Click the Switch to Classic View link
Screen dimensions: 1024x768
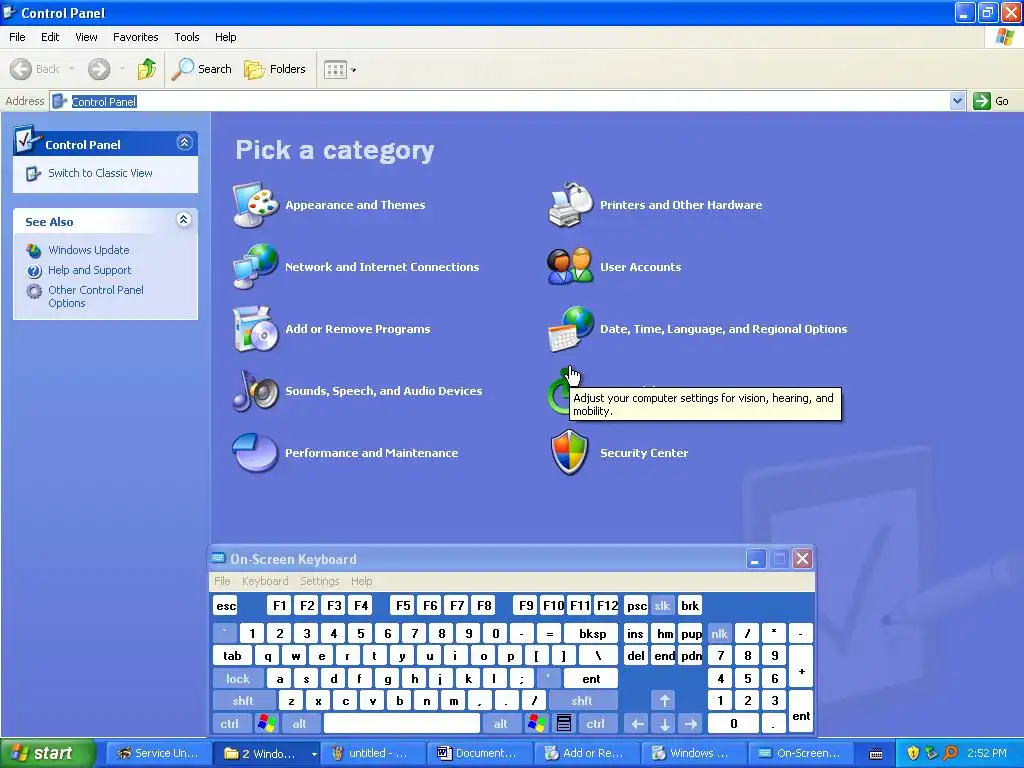click(100, 173)
